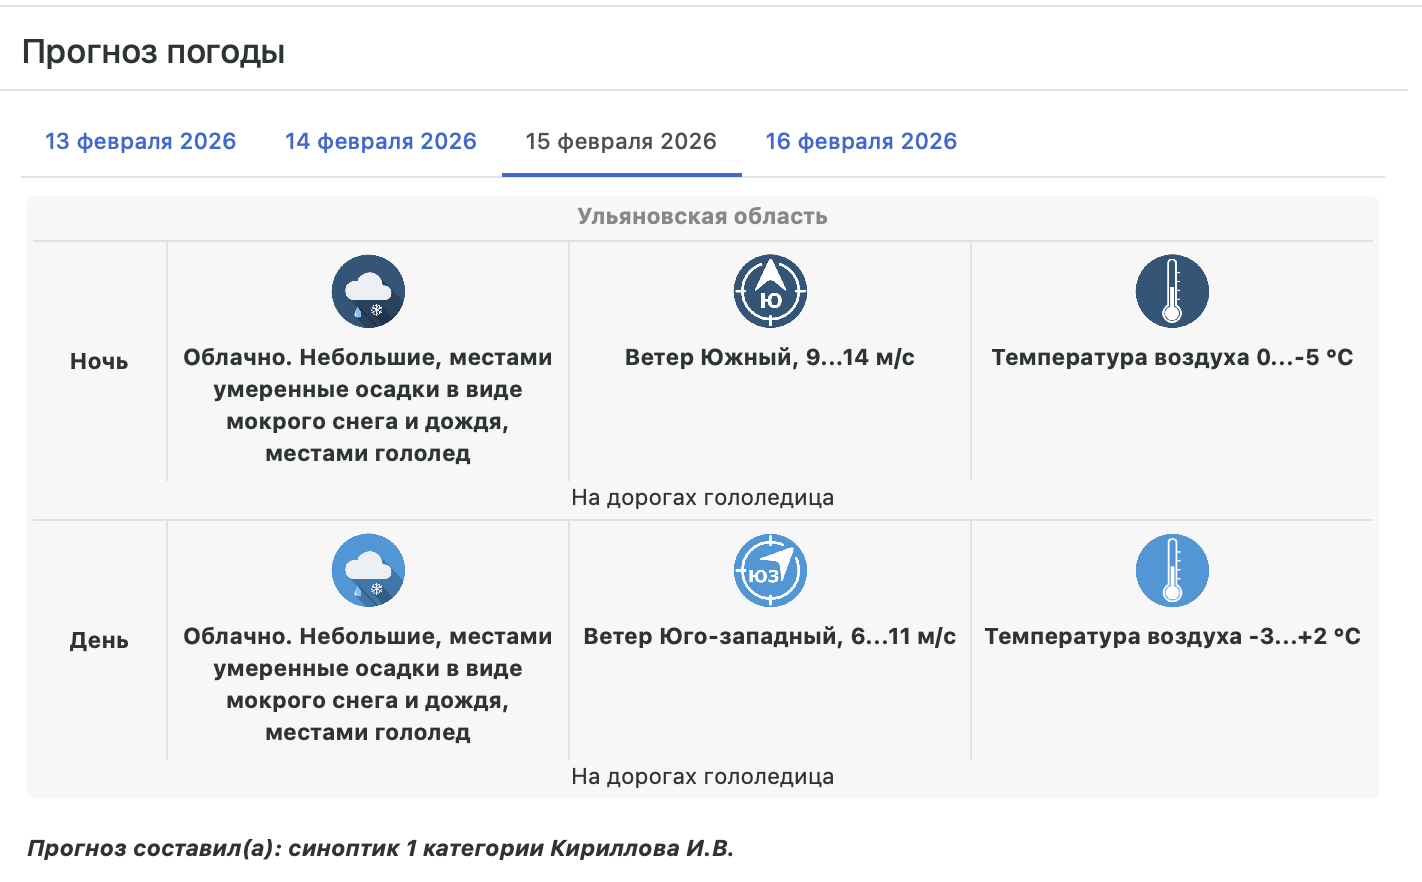Go to the 16 февраля 2026 forecast tab
Viewport: 1422px width, 882px height.
pyautogui.click(x=861, y=141)
